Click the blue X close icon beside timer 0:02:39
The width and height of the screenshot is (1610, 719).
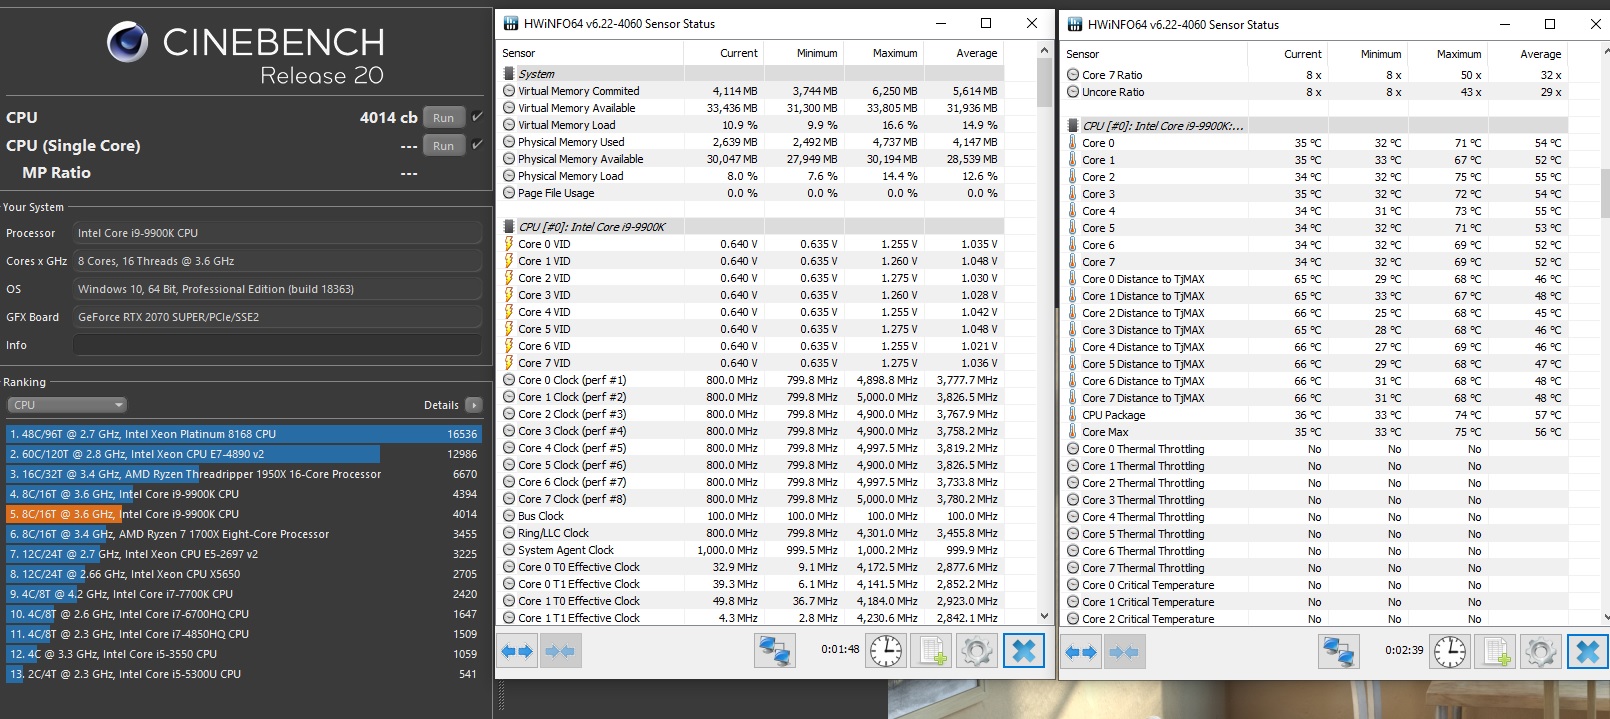coord(1587,652)
